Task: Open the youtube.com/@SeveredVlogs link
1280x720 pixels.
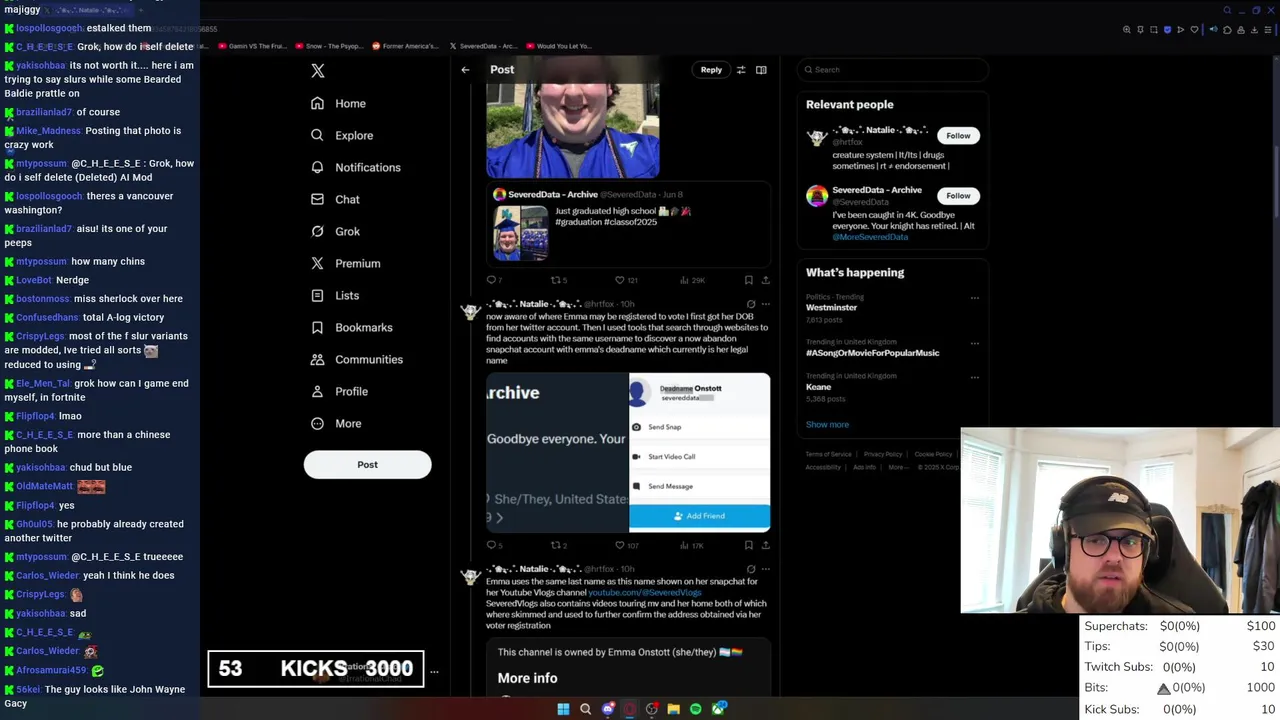Action: coord(645,592)
